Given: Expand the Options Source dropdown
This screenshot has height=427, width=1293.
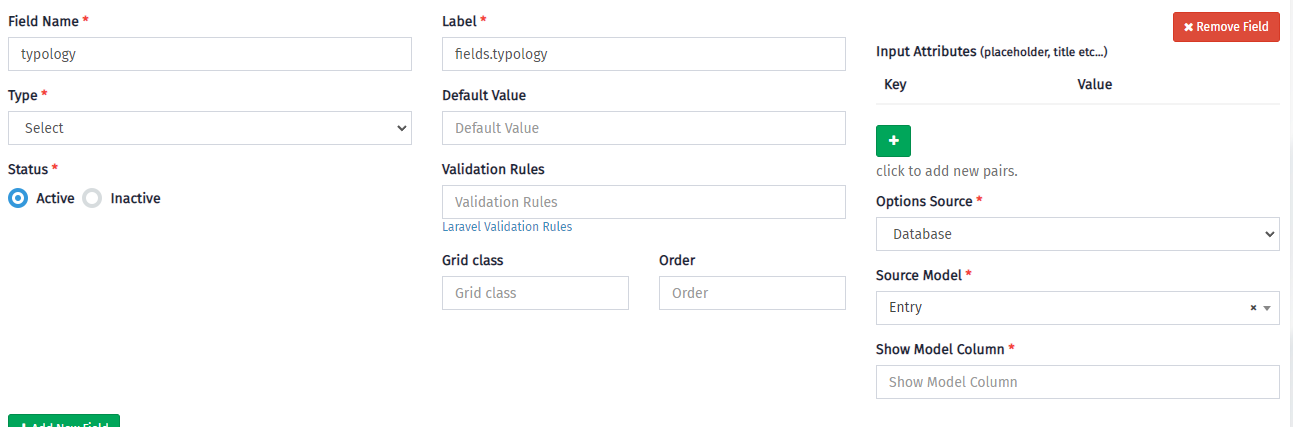Looking at the screenshot, I should pos(1077,234).
